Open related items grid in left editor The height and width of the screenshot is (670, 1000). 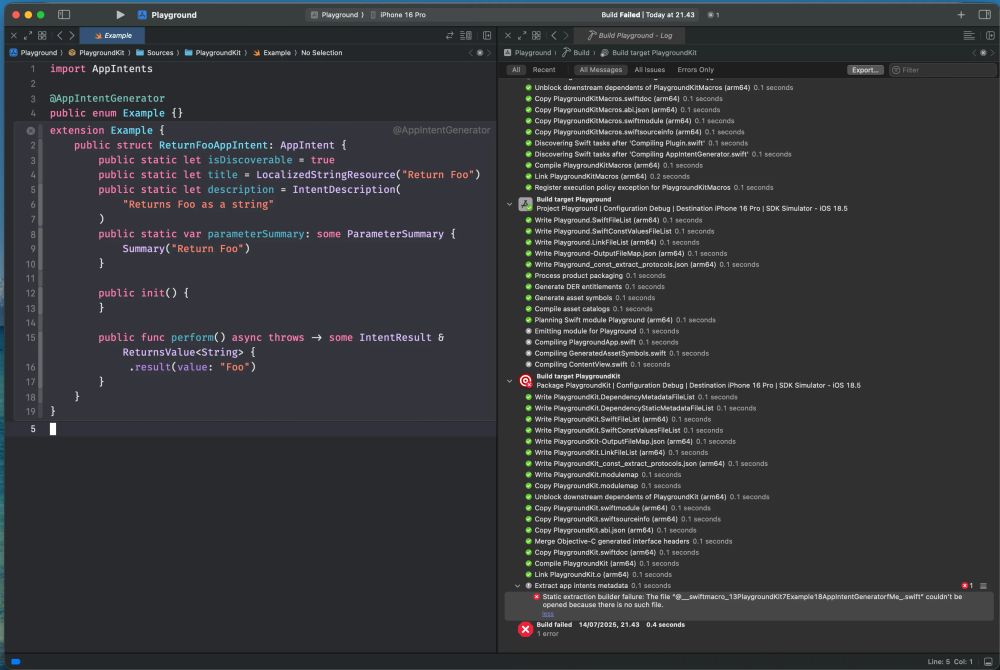click(42, 36)
